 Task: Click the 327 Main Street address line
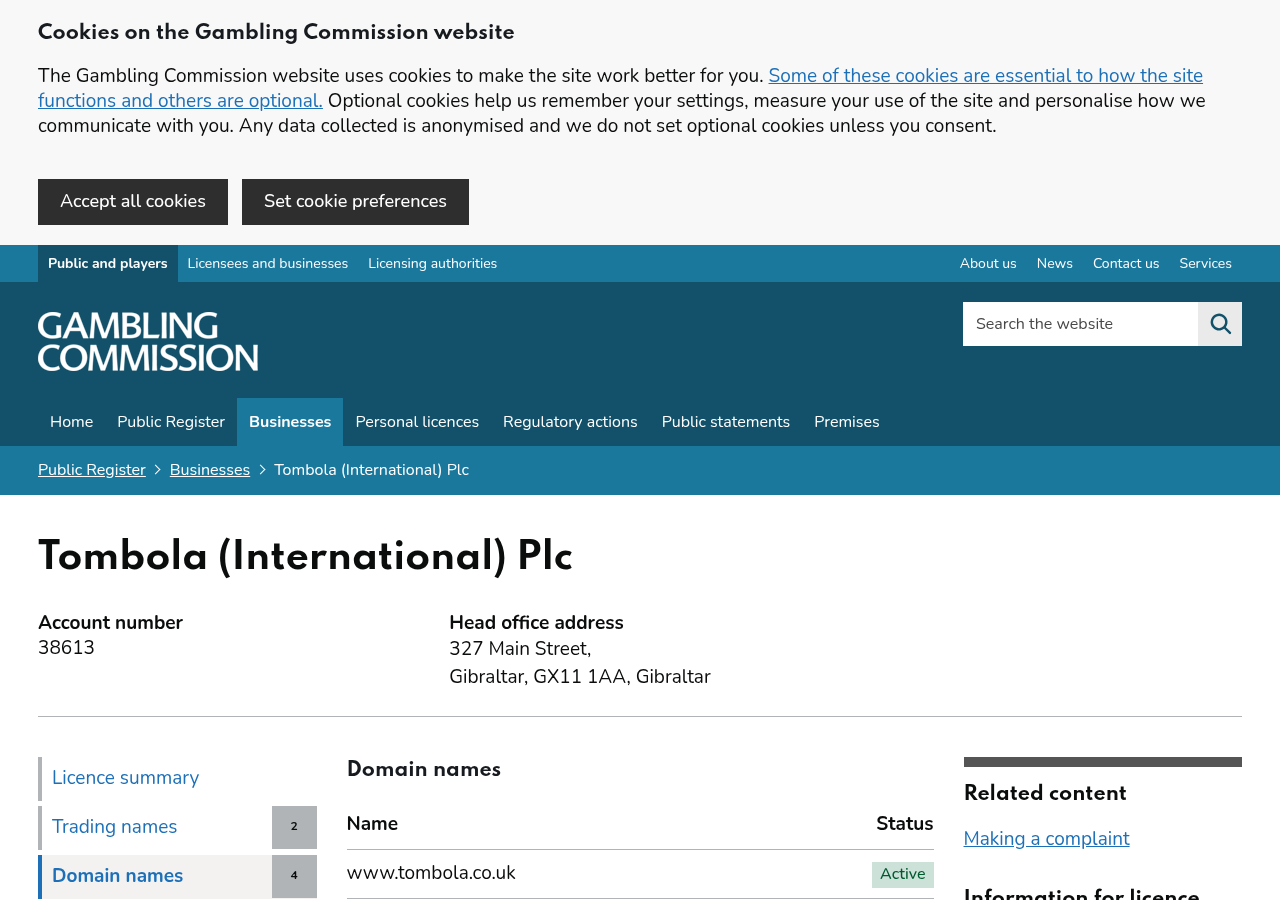click(520, 649)
